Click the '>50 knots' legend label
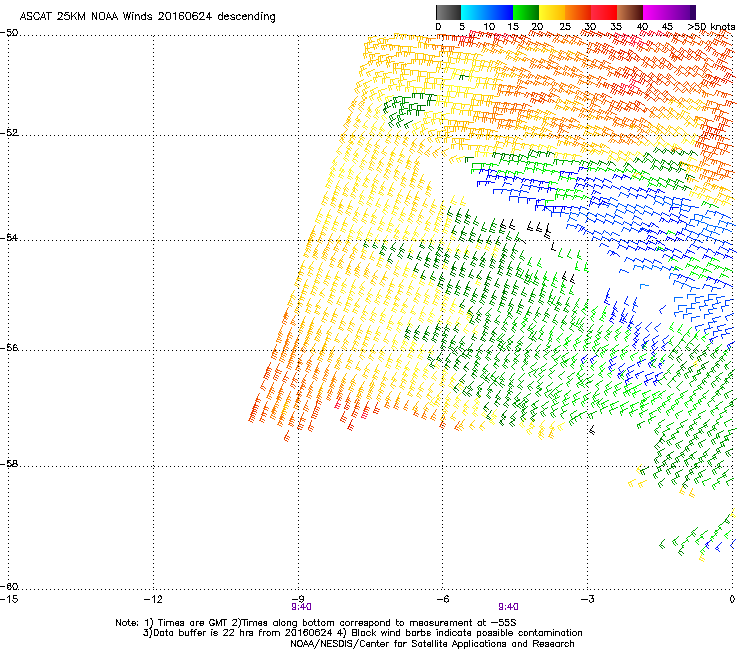The height and width of the screenshot is (650, 740). 711,27
